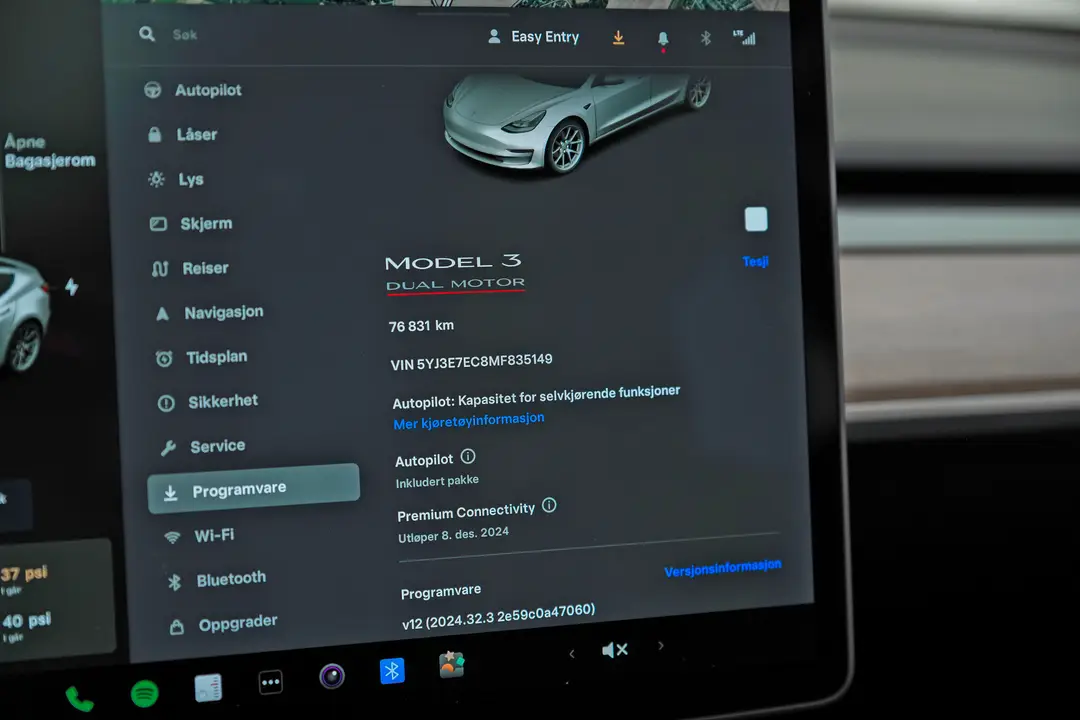Image resolution: width=1080 pixels, height=720 pixels.
Task: Open the all apps three-dots icon
Action: 271,682
